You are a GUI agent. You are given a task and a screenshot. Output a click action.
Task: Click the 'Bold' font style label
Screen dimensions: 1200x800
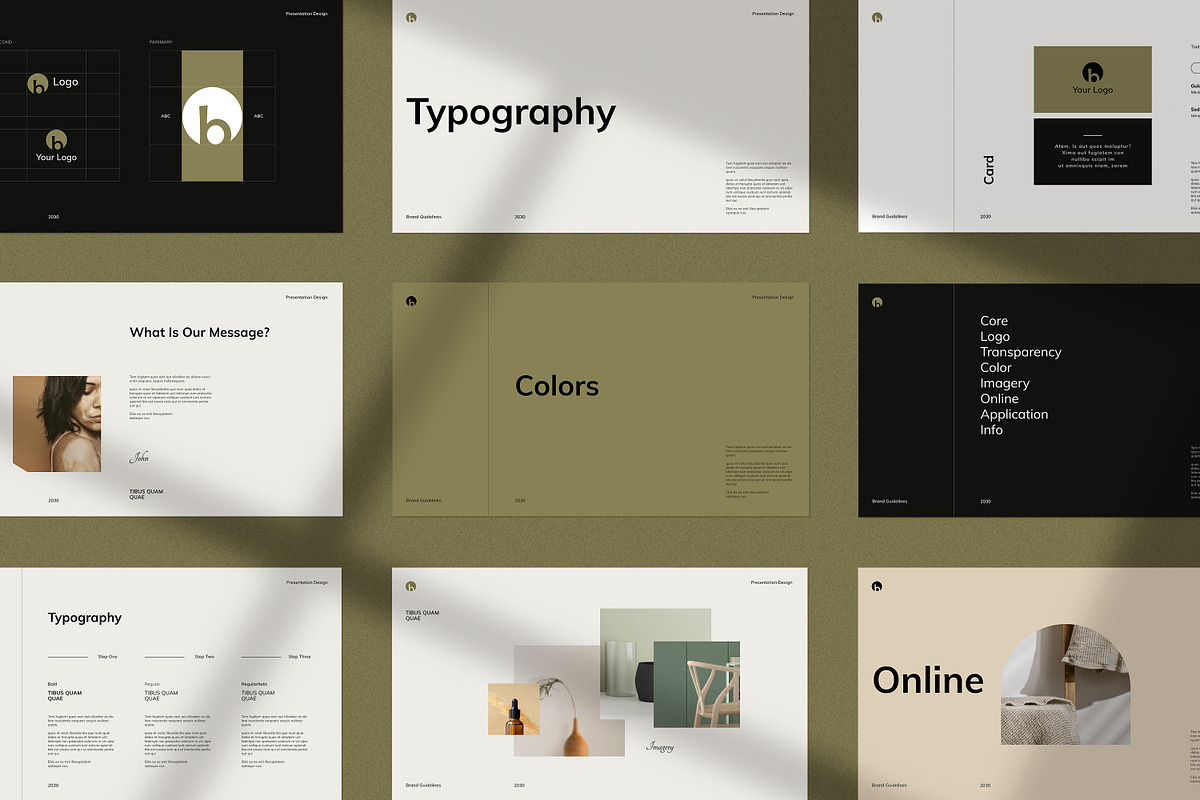tap(53, 684)
